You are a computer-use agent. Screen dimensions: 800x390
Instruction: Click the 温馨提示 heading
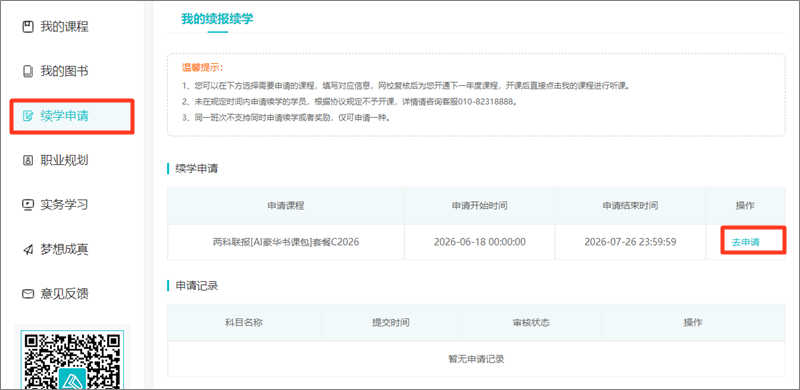[x=203, y=68]
